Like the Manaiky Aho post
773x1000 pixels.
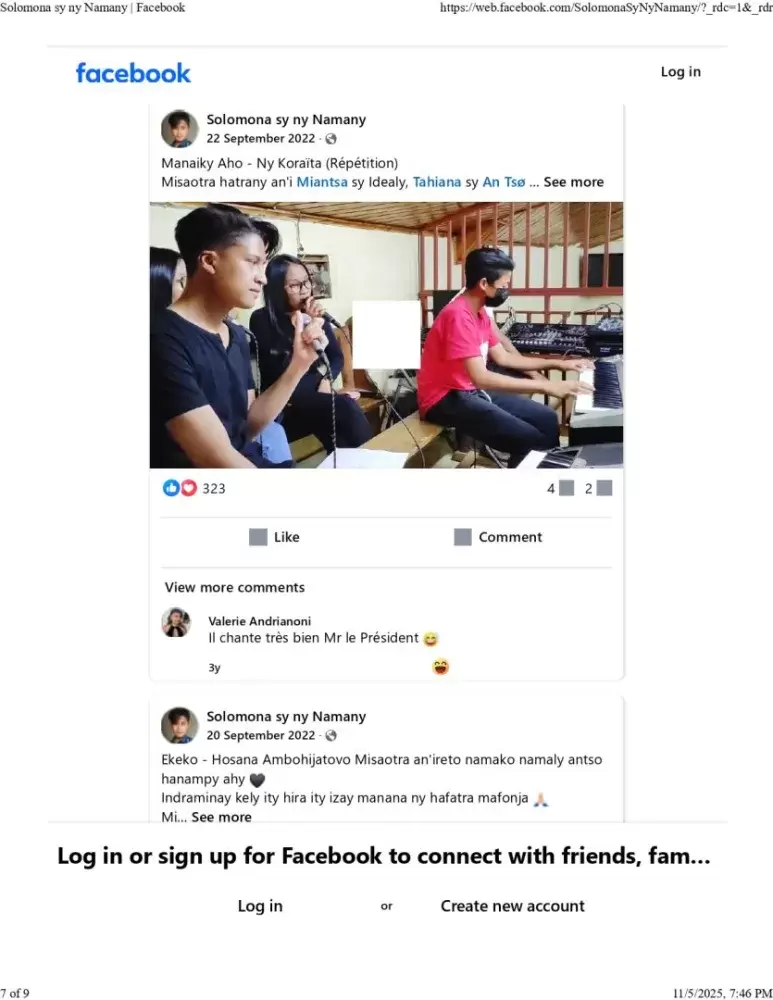pos(274,537)
